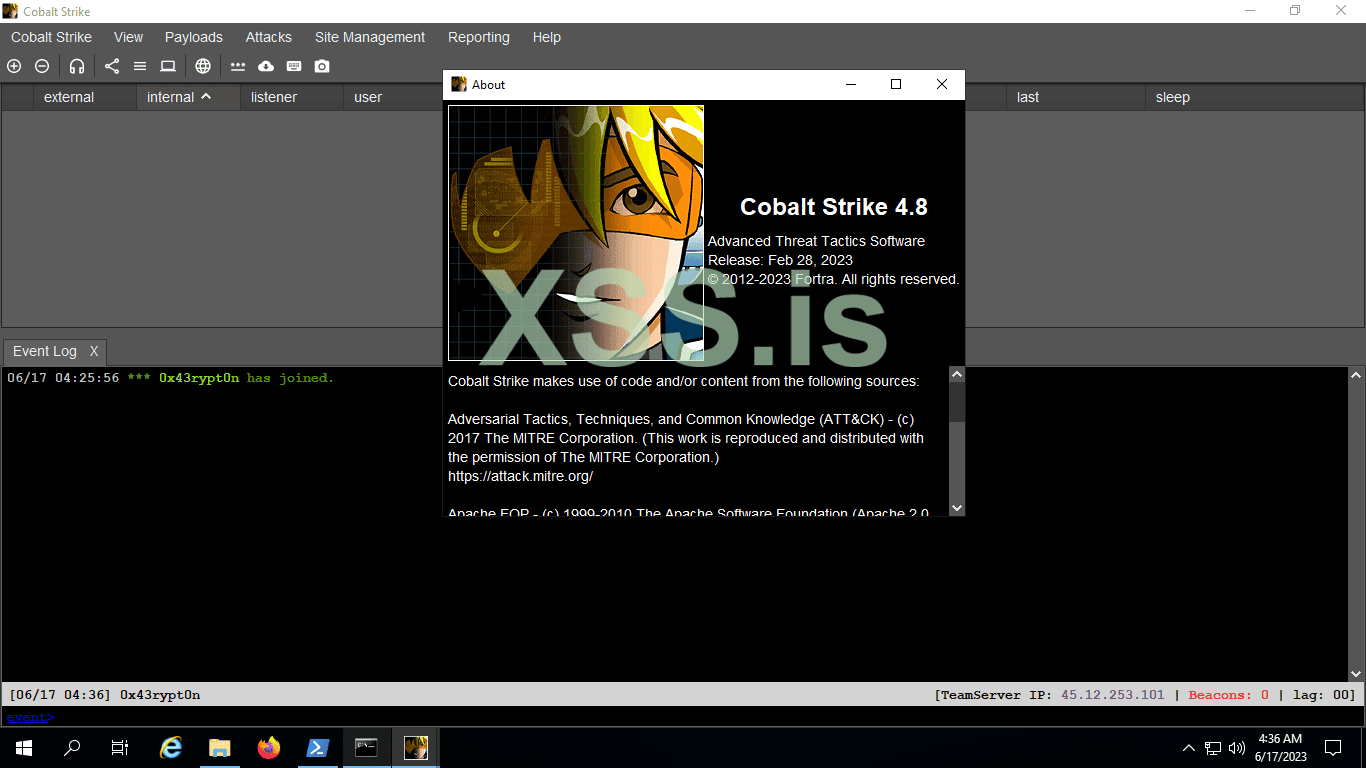Launch Internet Explorer from the taskbar
Screen dimensions: 1366x768
coord(172,748)
